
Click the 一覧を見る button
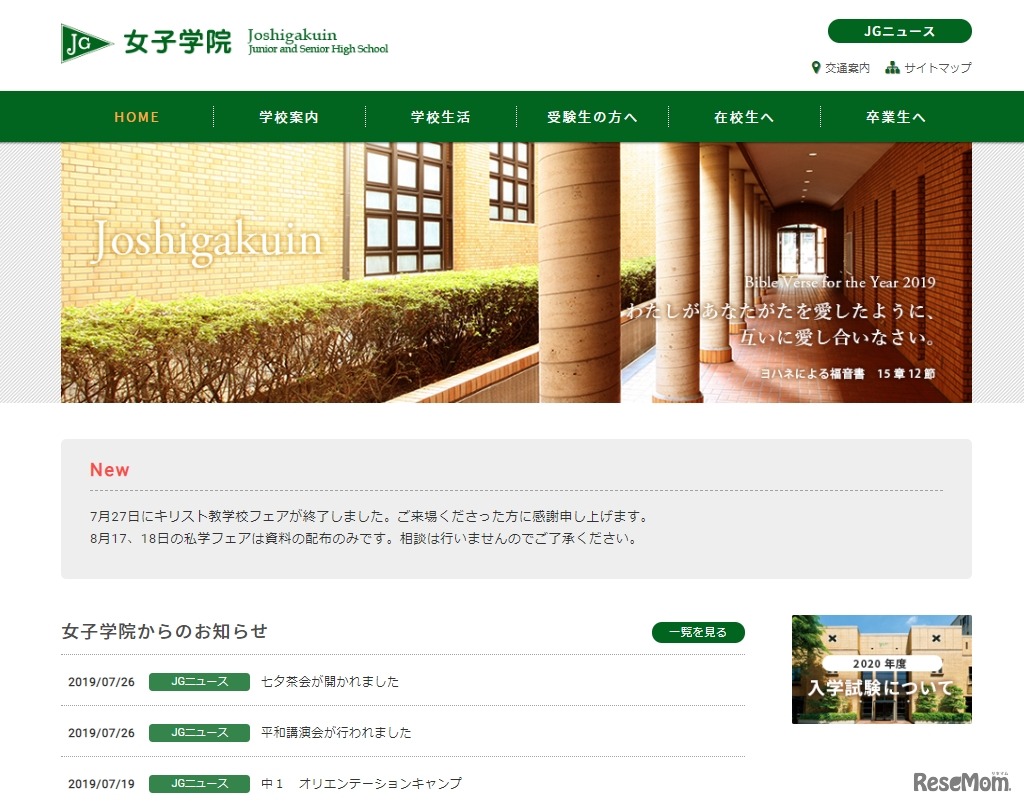(x=698, y=632)
